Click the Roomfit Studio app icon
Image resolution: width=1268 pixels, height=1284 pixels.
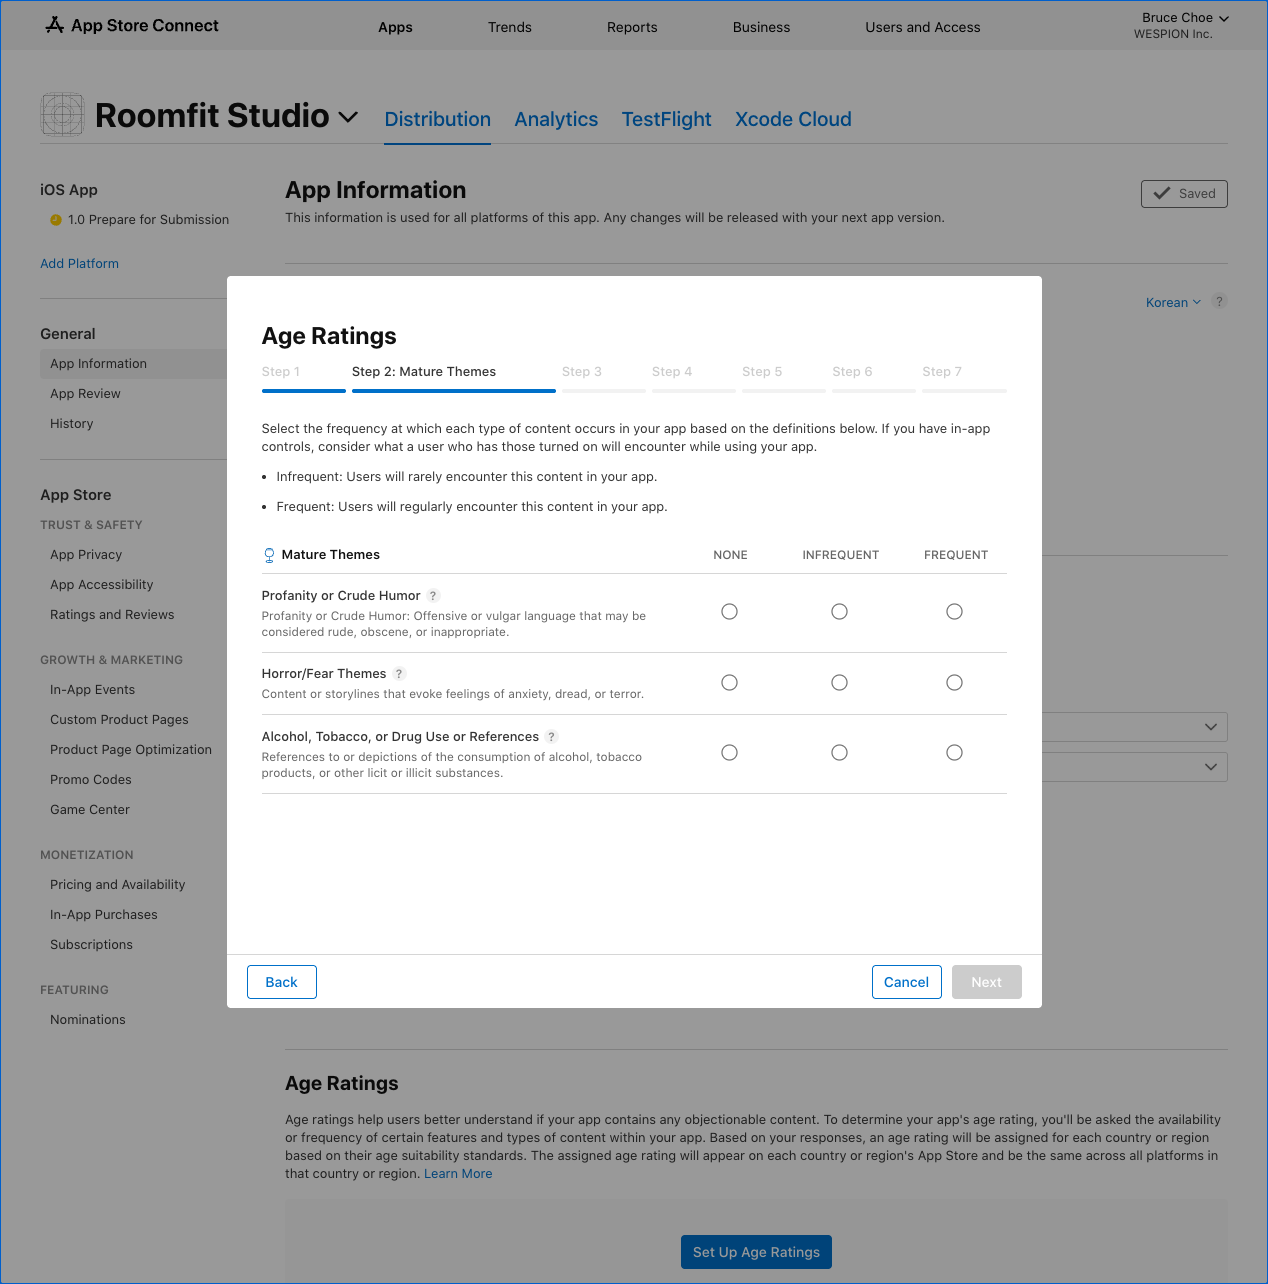[62, 115]
